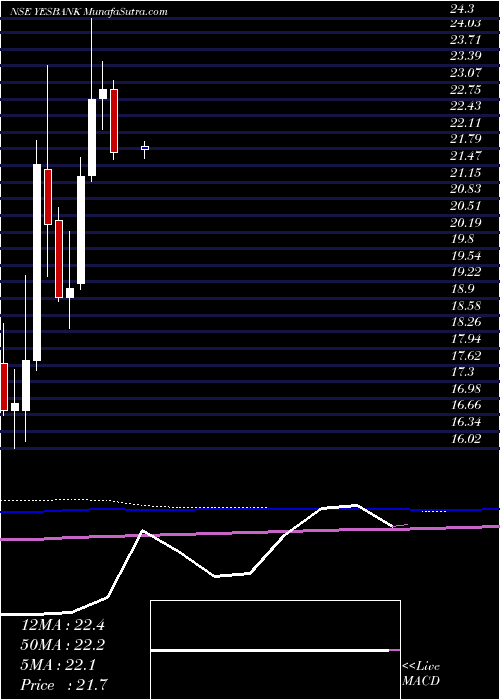Viewport: 500px width, 700px height.
Task: Pick the 16.02 price level label
Action: (466, 439)
